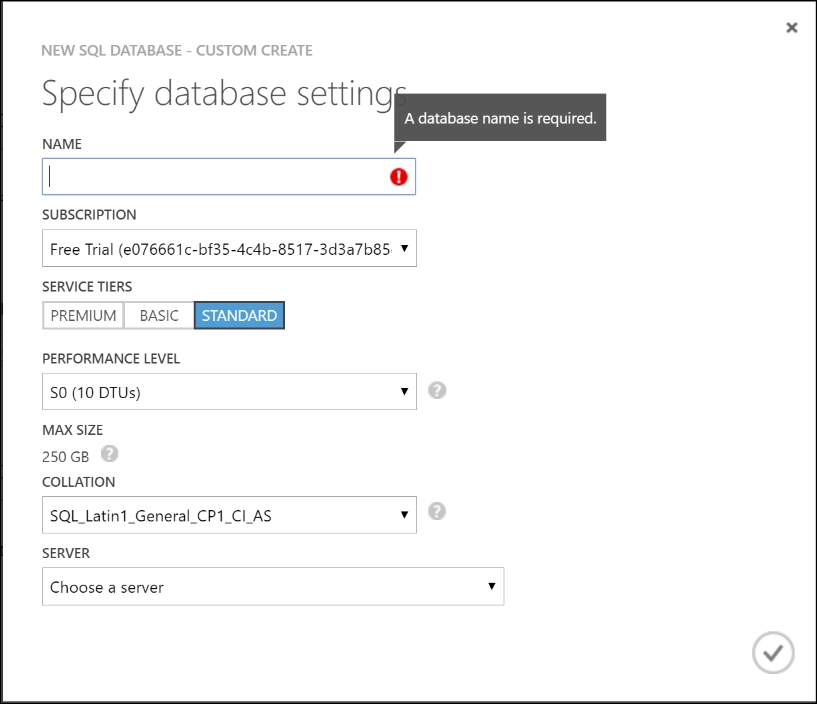Screen dimensions: 817x704
Task: Open the Free Trial subscription selector
Action: pos(228,248)
